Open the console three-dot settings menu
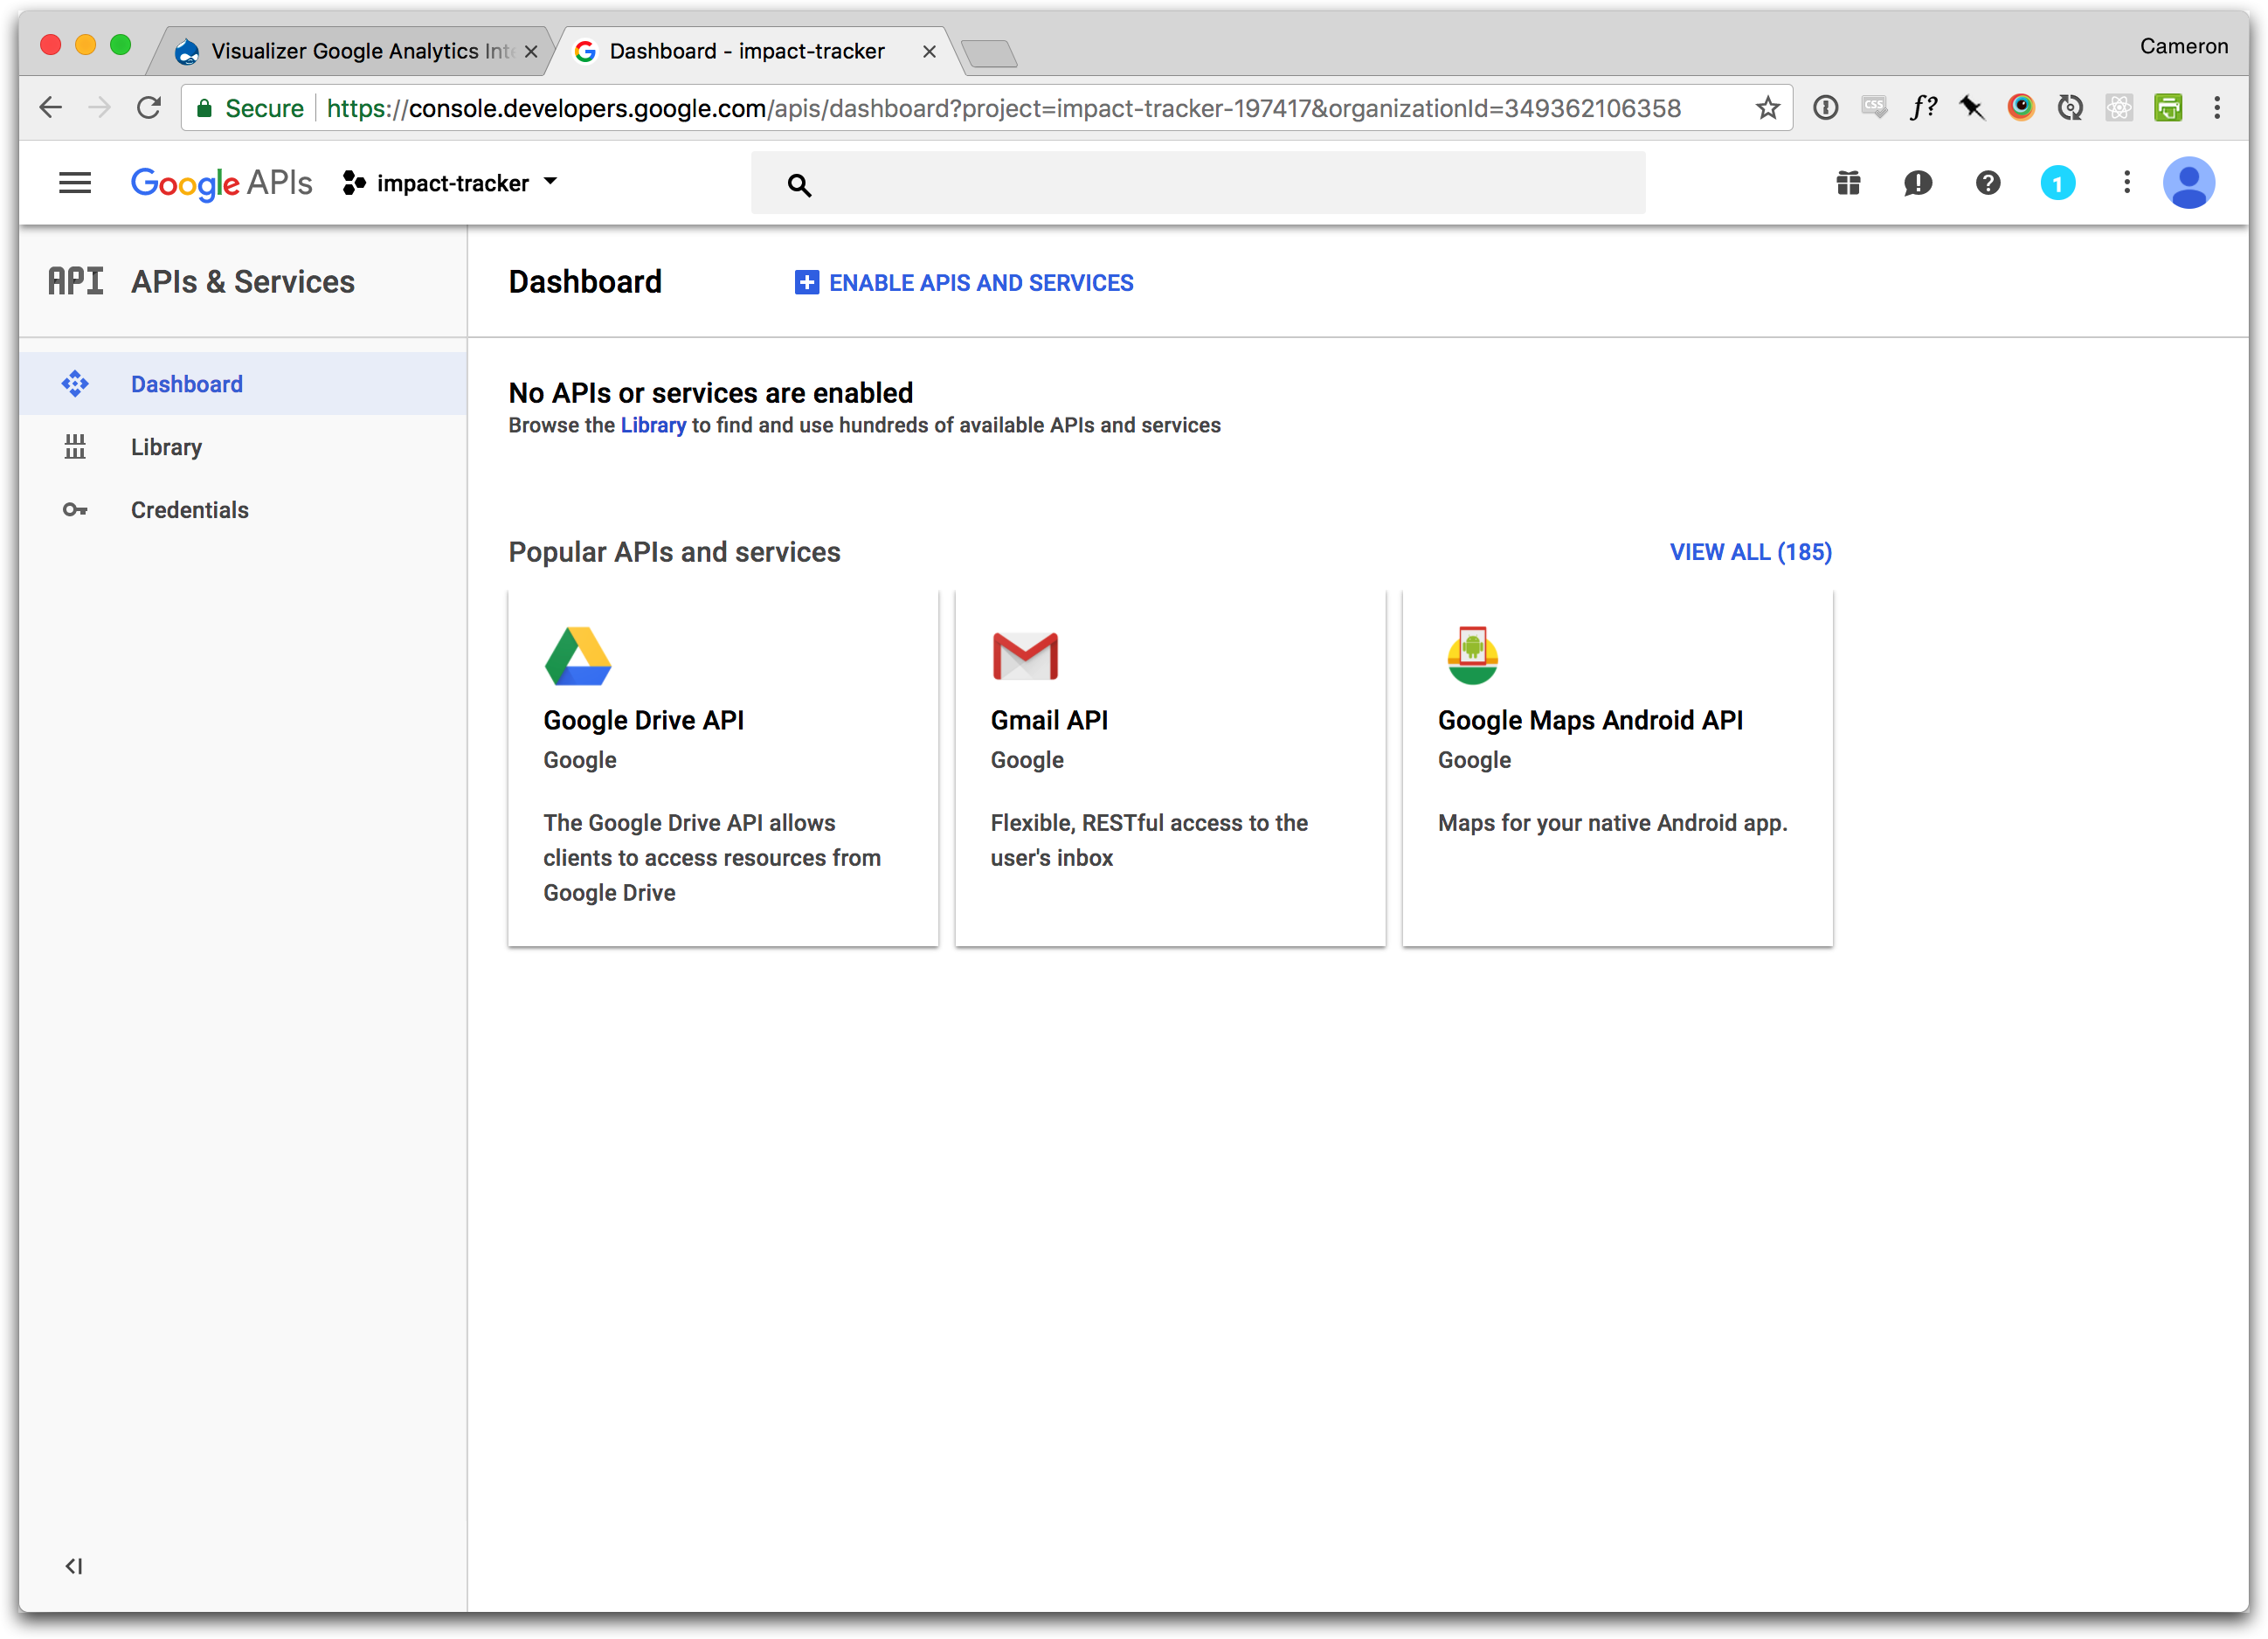This screenshot has width=2268, height=1639. [x=2126, y=183]
